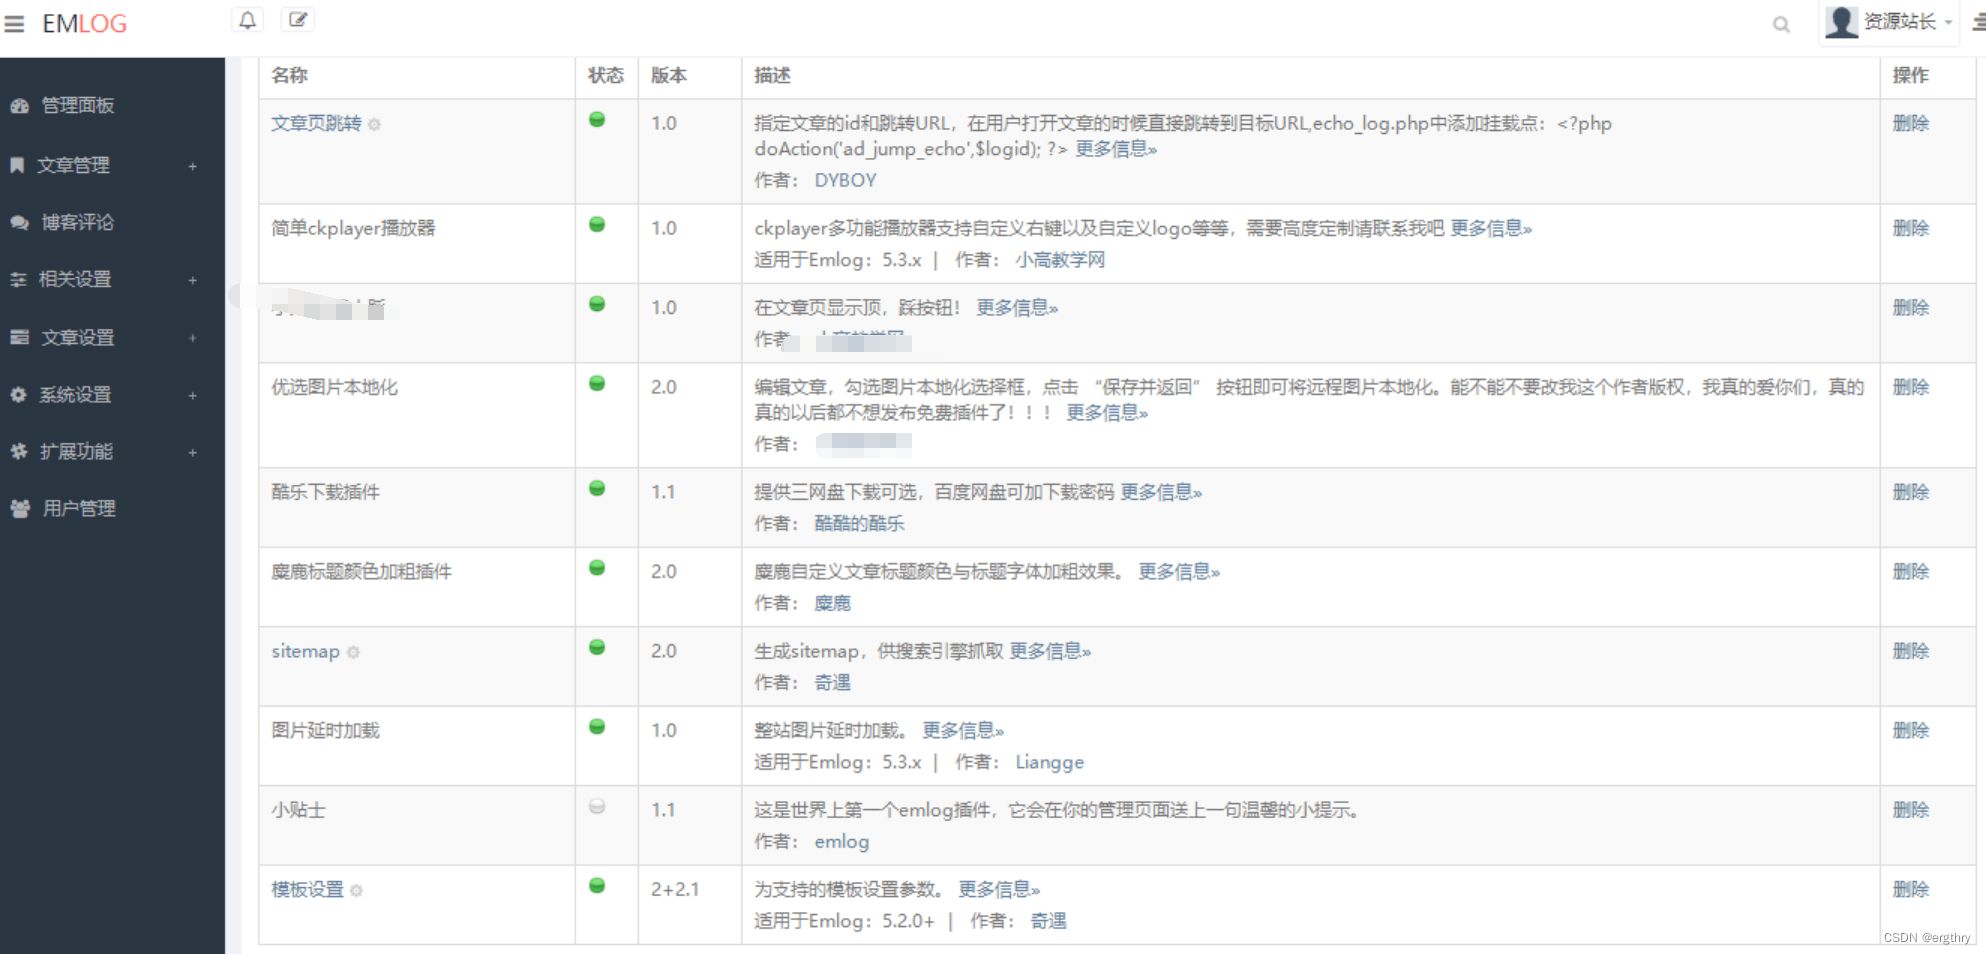Expand the 系统设置 sidebar section

(x=192, y=395)
